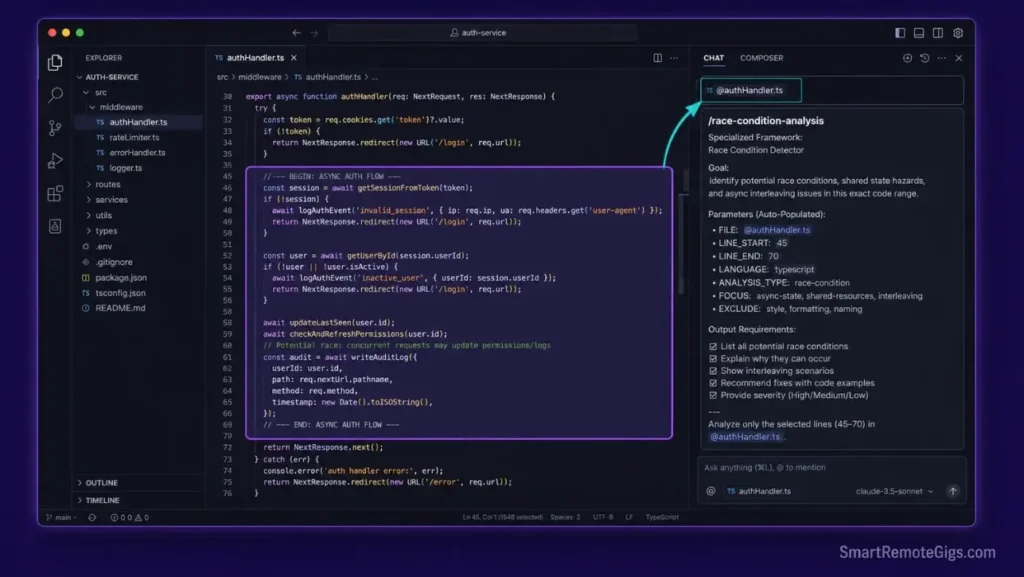Click the sync changes icon in status bar
Screen dimensions: 1024x577
(92, 518)
